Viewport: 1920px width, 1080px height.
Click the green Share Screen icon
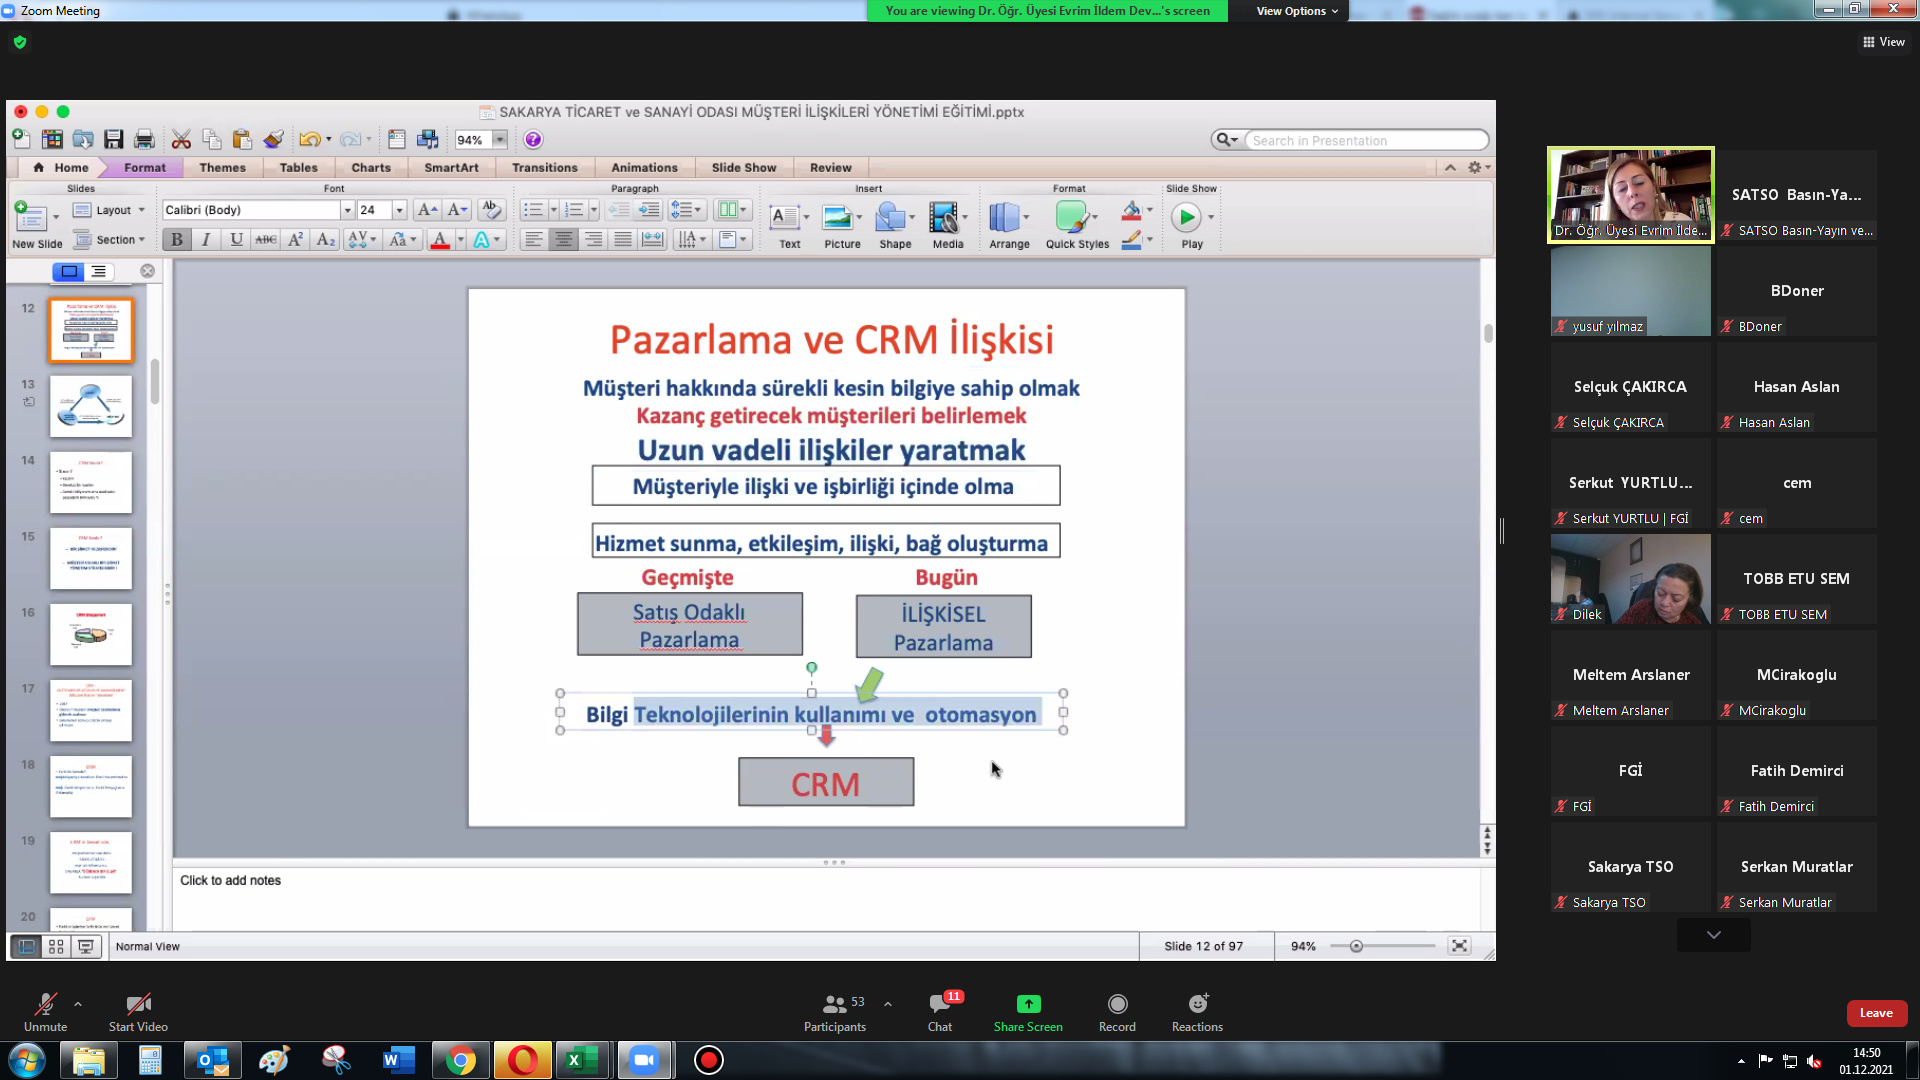pos(1028,1003)
